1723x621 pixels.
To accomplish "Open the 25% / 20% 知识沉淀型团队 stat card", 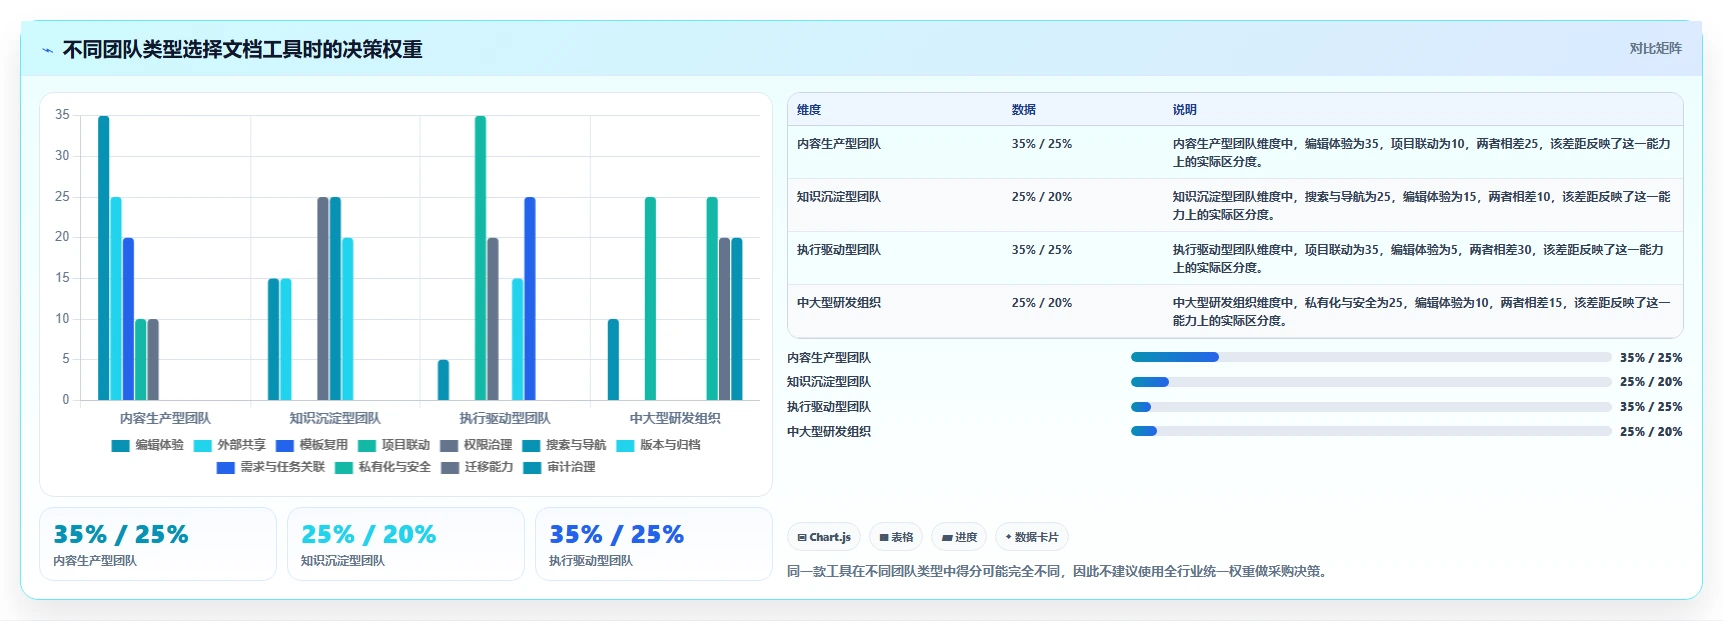I will (406, 544).
